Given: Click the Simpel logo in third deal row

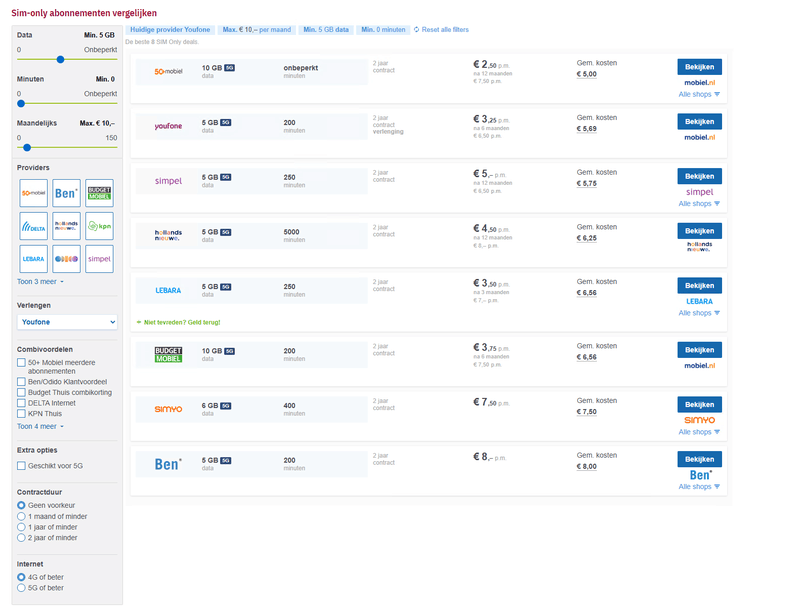Looking at the screenshot, I should pyautogui.click(x=168, y=181).
